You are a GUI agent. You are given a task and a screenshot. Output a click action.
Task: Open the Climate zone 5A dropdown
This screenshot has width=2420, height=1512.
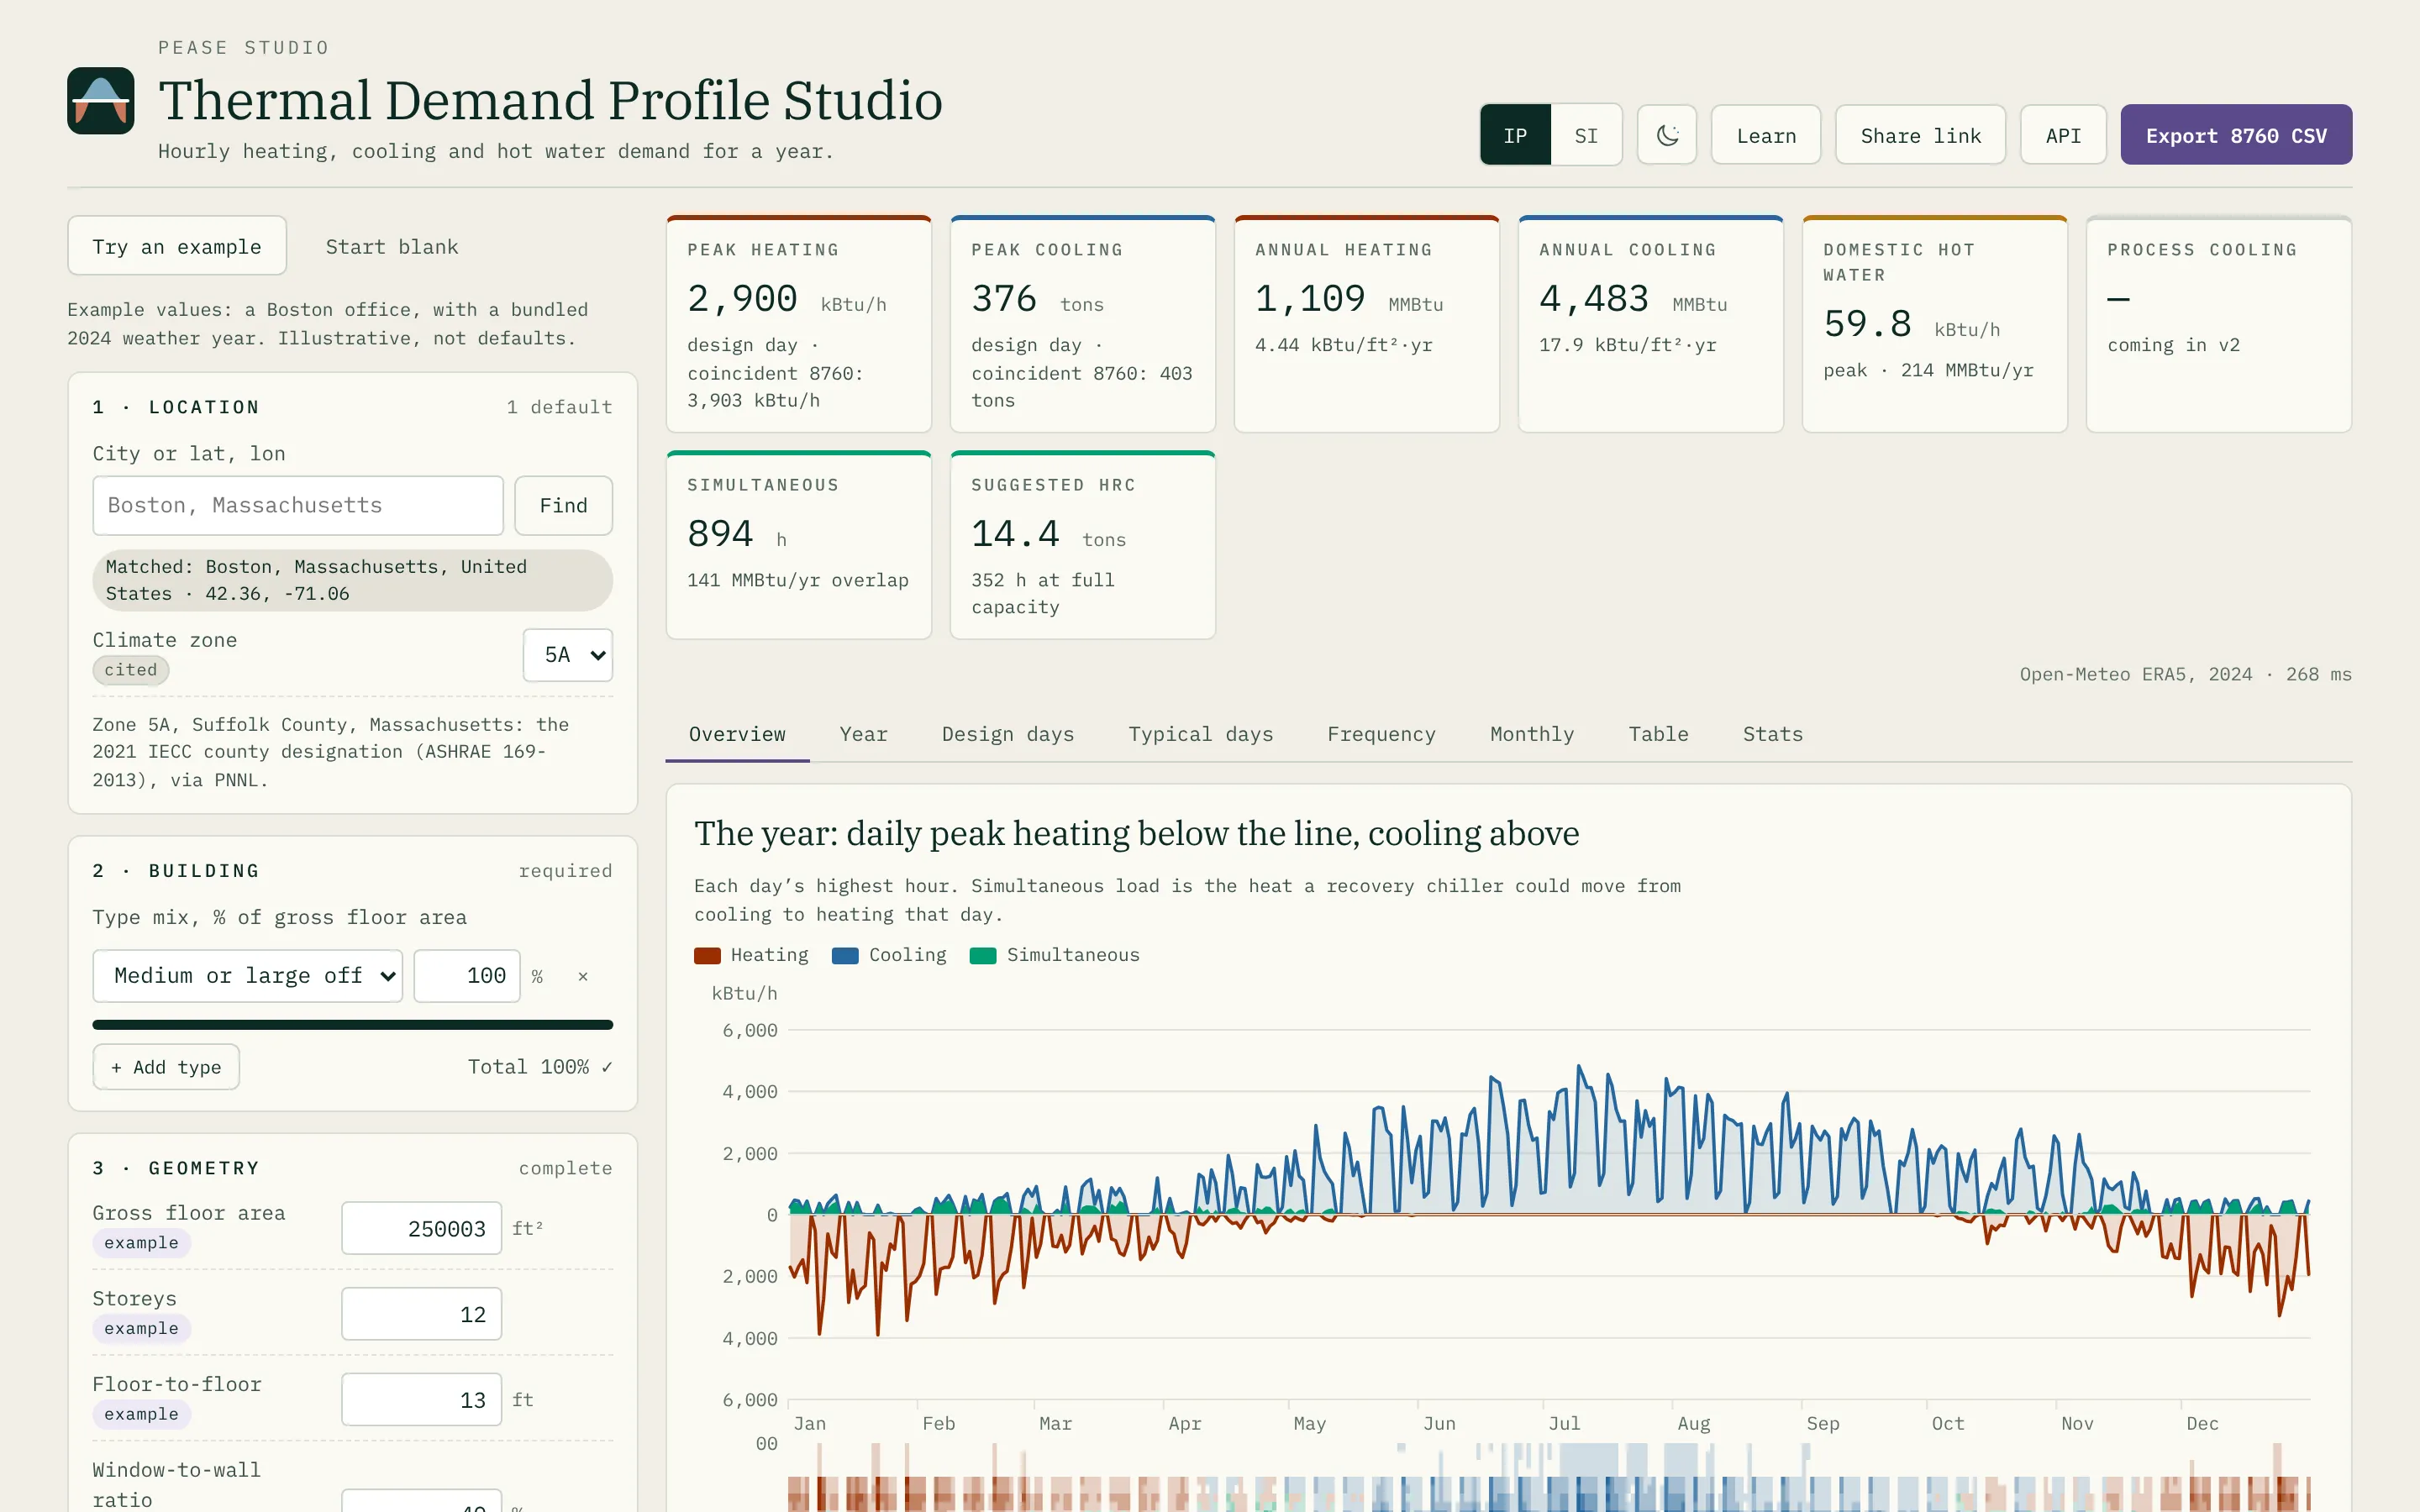click(x=568, y=655)
